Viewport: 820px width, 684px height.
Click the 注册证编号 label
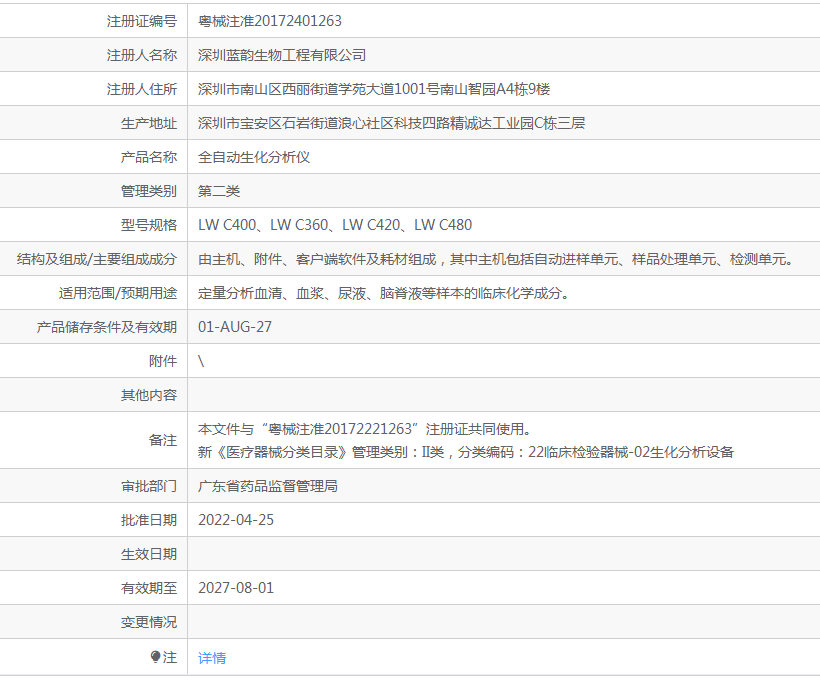pyautogui.click(x=142, y=21)
